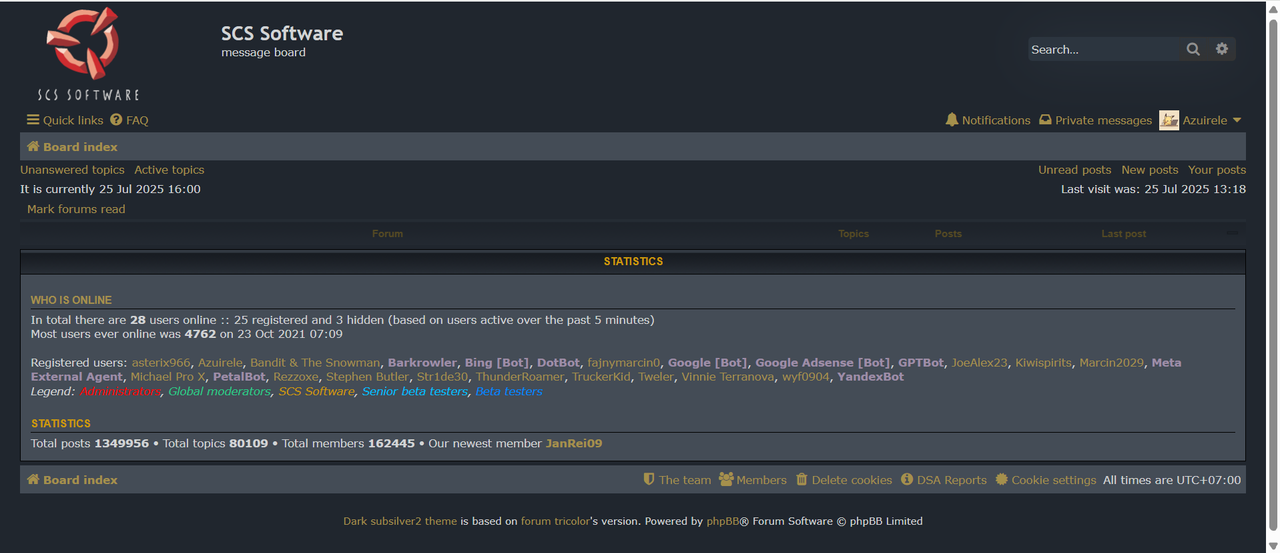This screenshot has width=1280, height=553.
Task: View Your posts
Action: 1217,170
